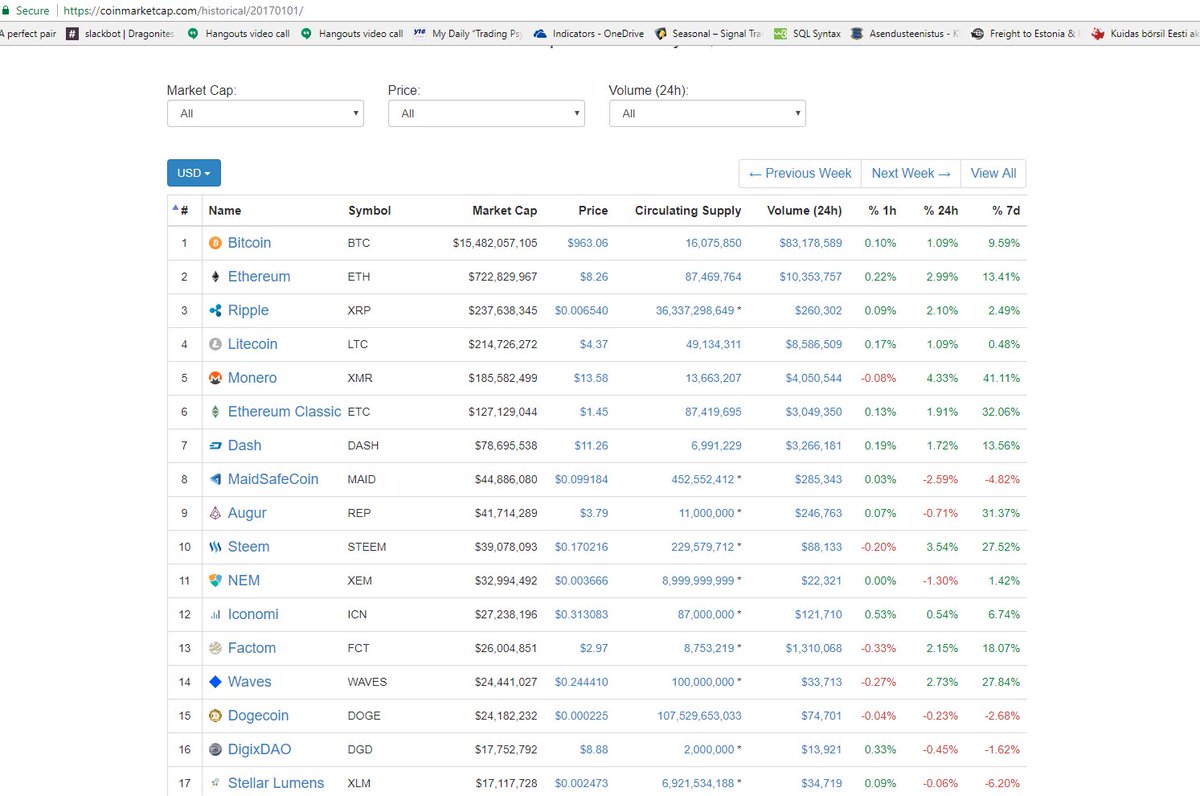Click Dogecoin circulating supply 107,529,653,033
Image resolution: width=1200 pixels, height=796 pixels.
(700, 716)
